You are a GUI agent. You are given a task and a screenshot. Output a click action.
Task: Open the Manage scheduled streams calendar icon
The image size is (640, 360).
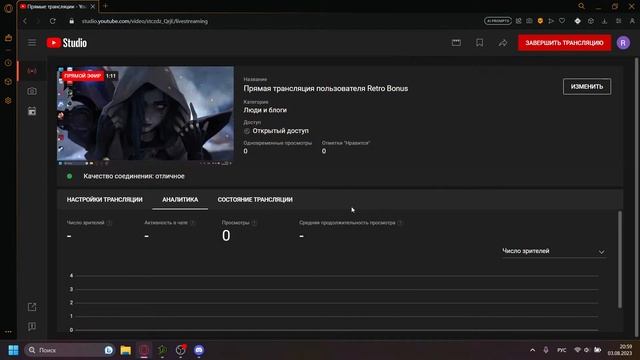tap(32, 111)
